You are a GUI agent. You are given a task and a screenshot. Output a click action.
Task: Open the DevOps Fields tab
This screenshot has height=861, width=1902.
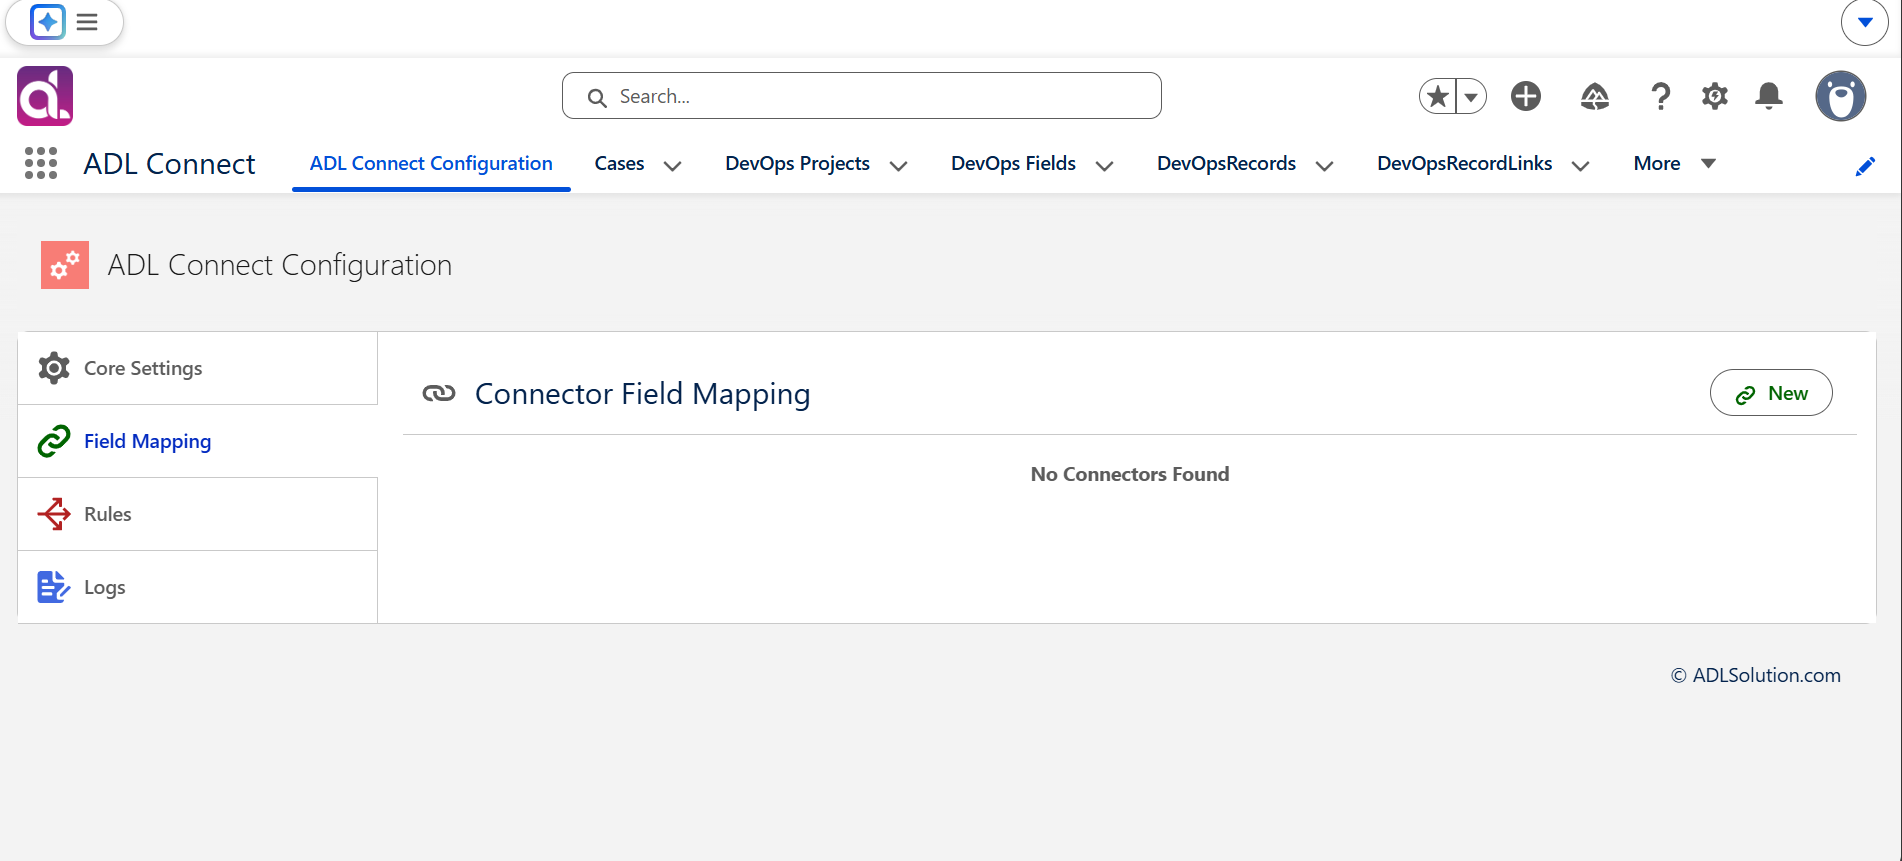(x=1013, y=163)
